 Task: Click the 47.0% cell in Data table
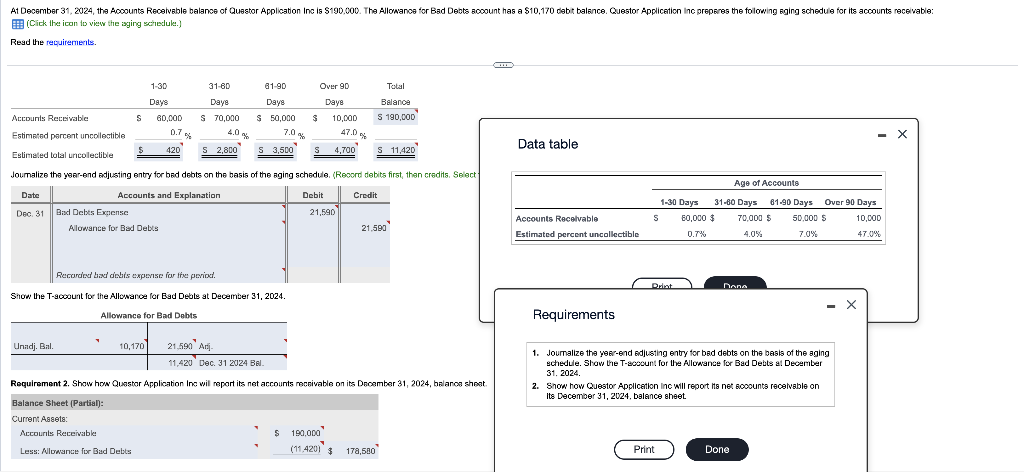(868, 234)
